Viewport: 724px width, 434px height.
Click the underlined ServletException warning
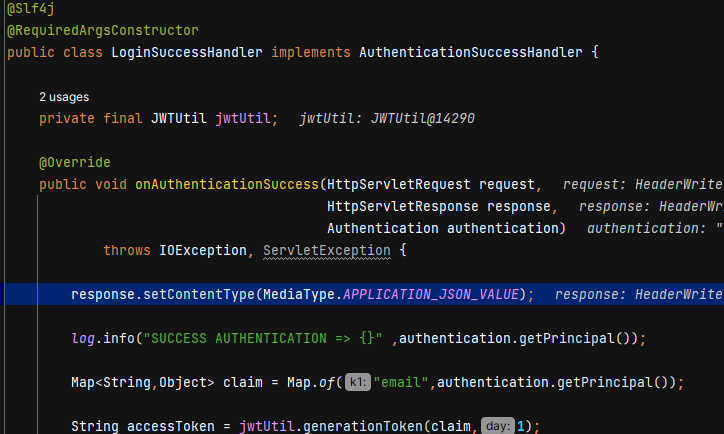click(x=327, y=250)
